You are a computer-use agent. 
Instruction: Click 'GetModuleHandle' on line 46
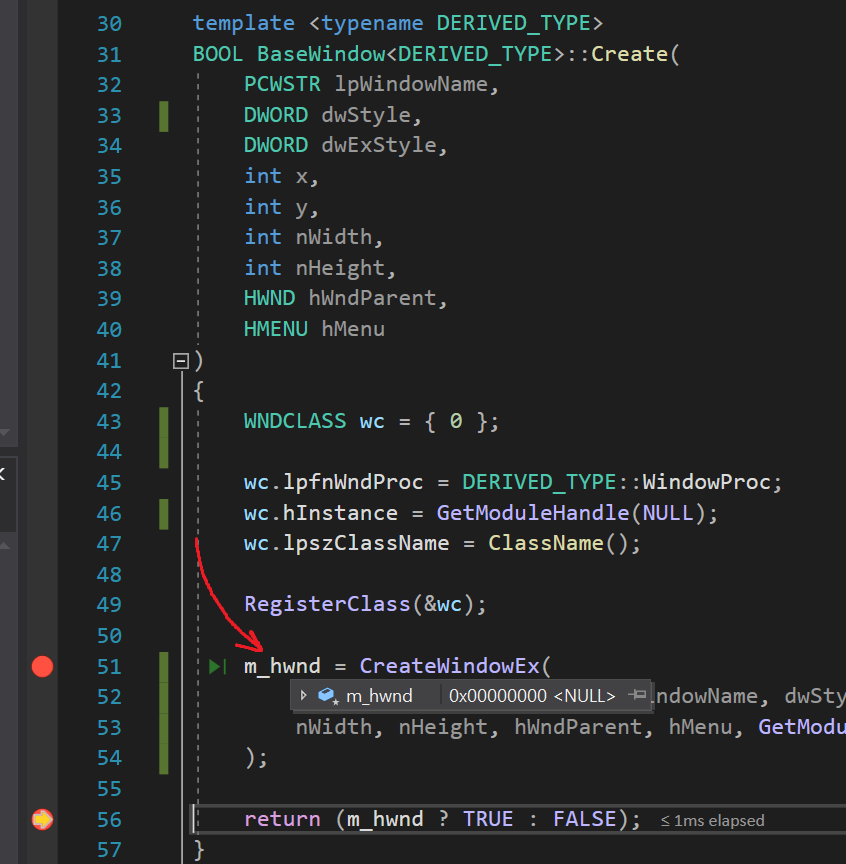coord(532,513)
